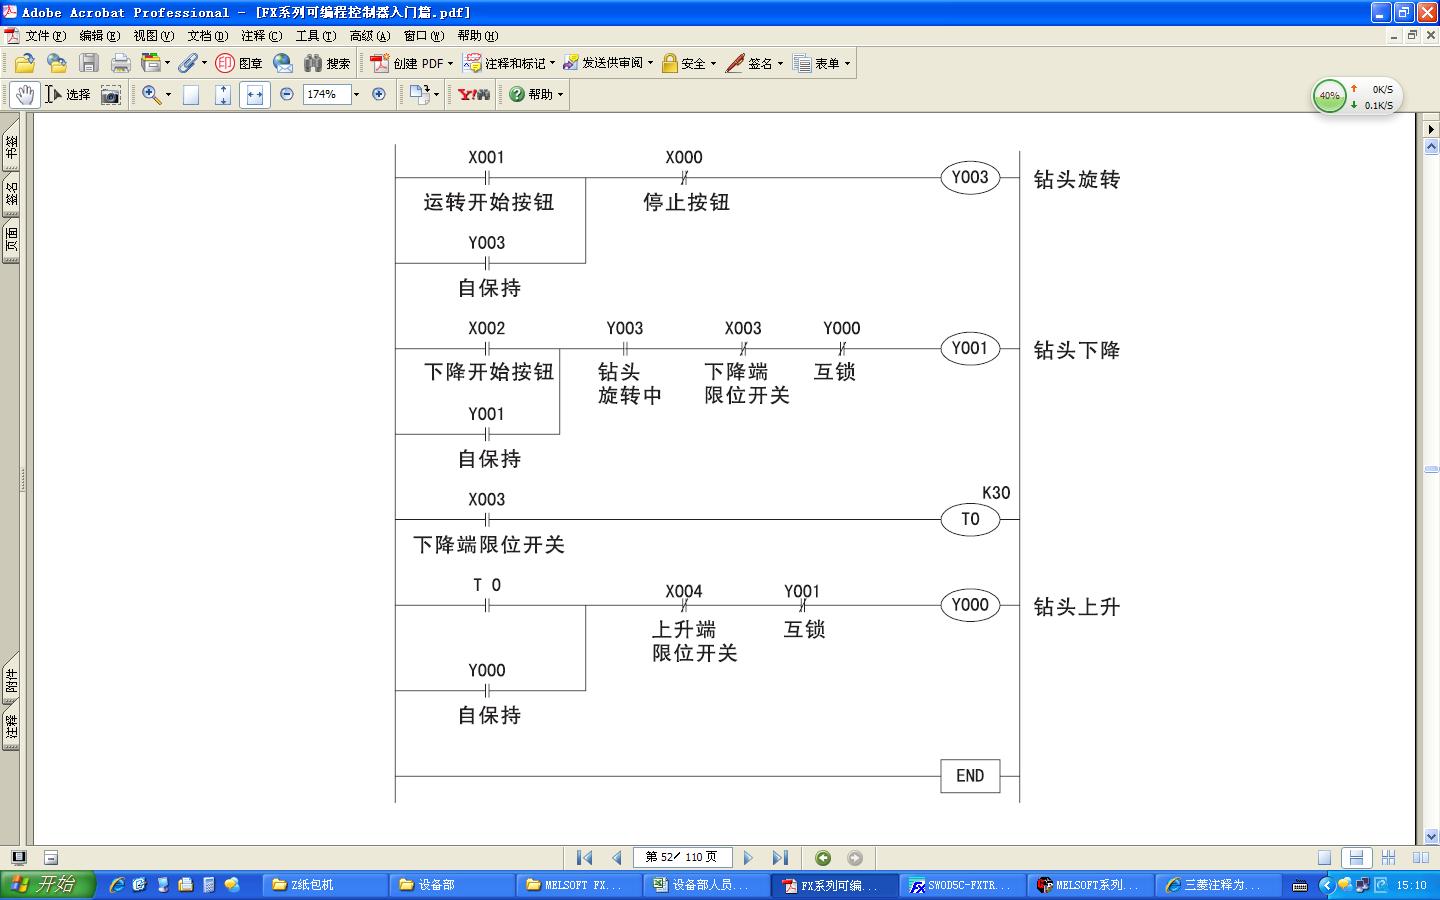Go to the last page
This screenshot has width=1440, height=900.
click(x=781, y=857)
